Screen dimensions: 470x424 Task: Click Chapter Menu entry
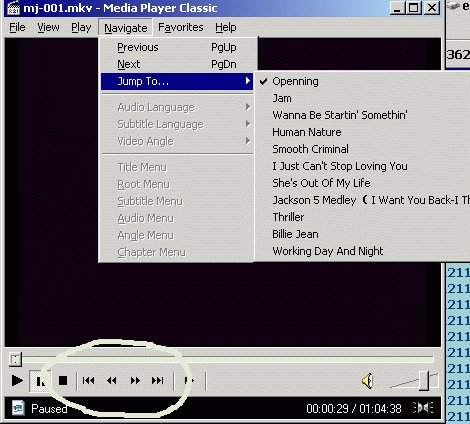pyautogui.click(x=177, y=252)
